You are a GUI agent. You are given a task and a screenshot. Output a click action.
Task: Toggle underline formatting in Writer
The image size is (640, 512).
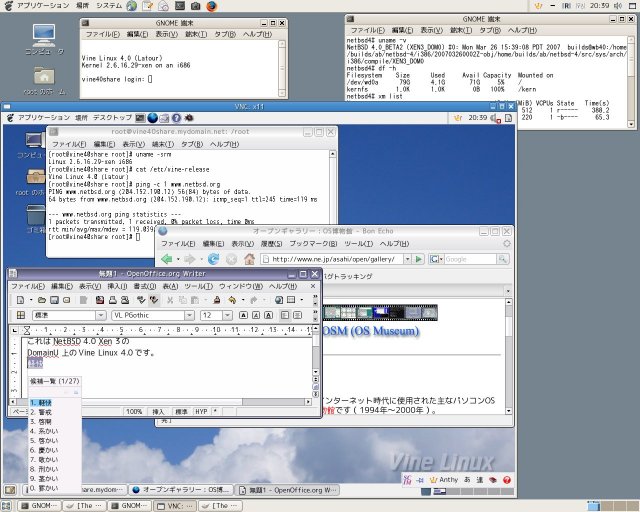click(x=268, y=315)
